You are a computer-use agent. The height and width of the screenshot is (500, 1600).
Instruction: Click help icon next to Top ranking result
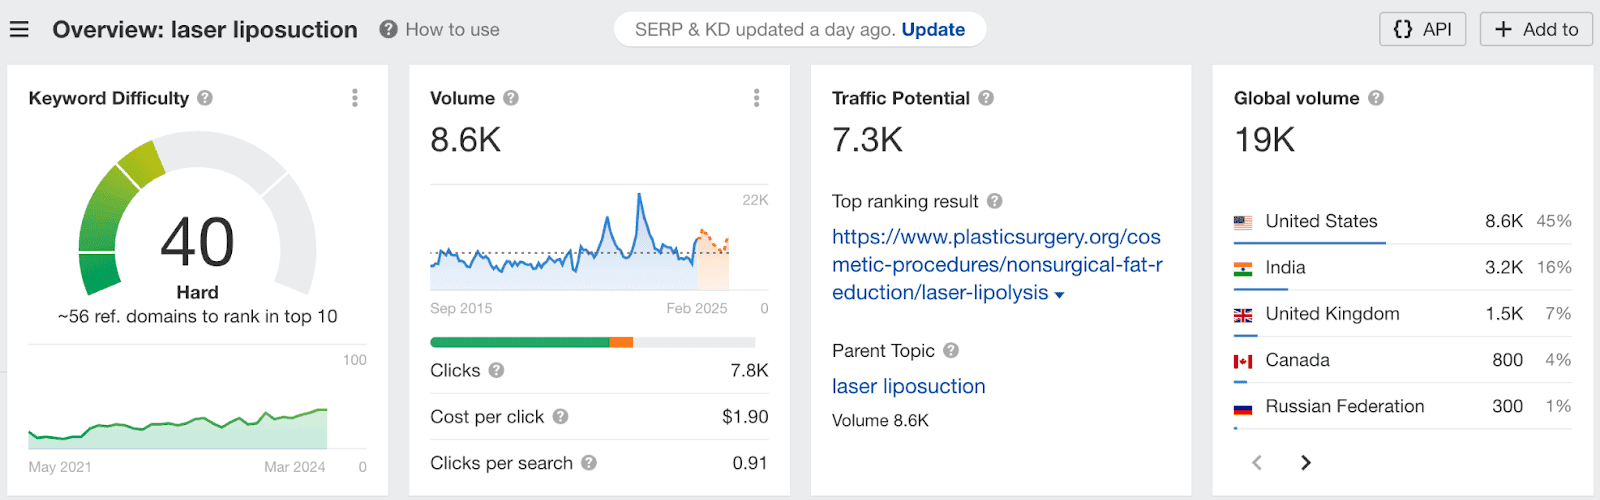click(x=995, y=201)
